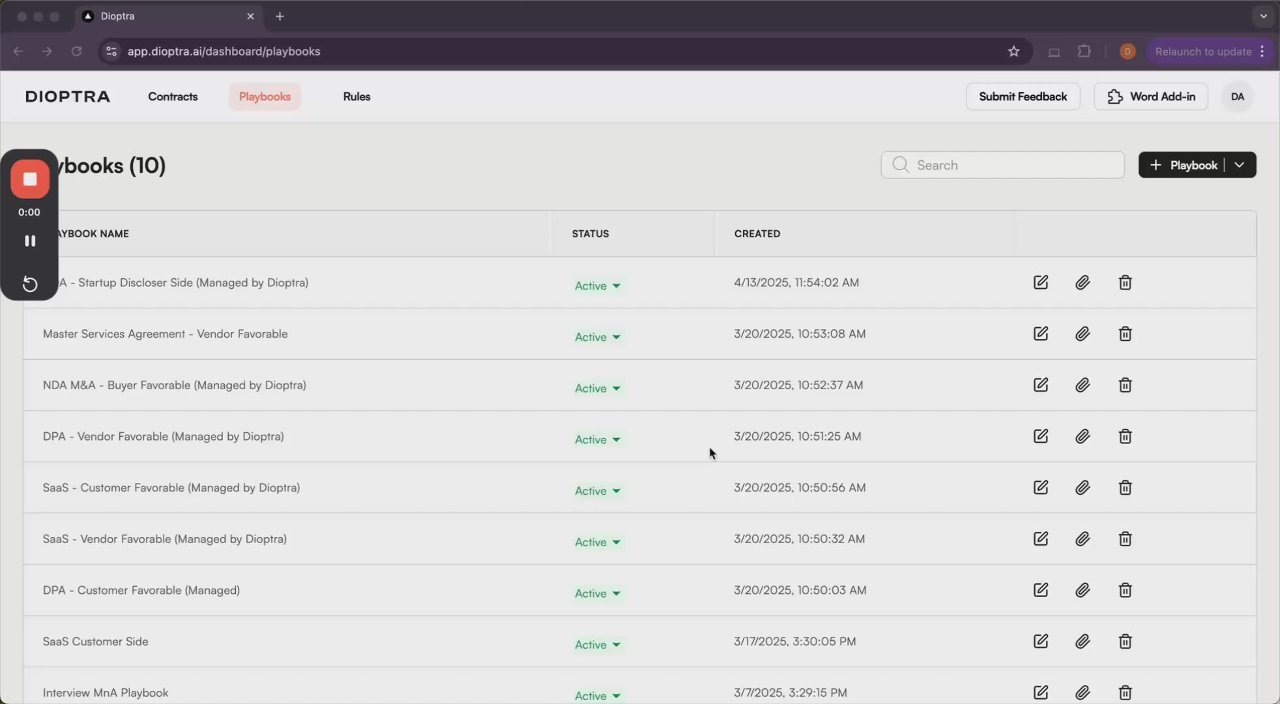Open status dropdown for SaaS Customer Side

tap(598, 645)
